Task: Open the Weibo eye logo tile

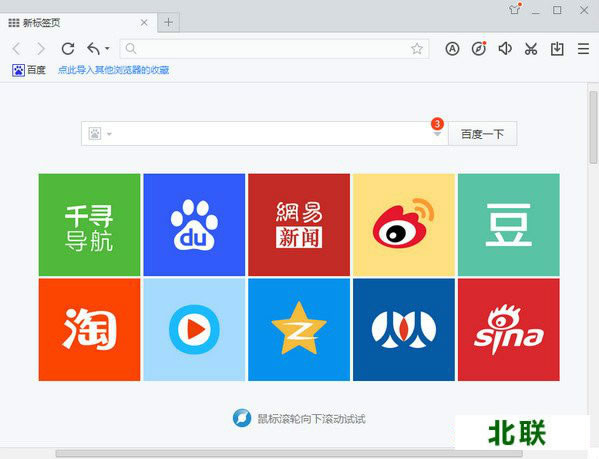Action: [404, 225]
